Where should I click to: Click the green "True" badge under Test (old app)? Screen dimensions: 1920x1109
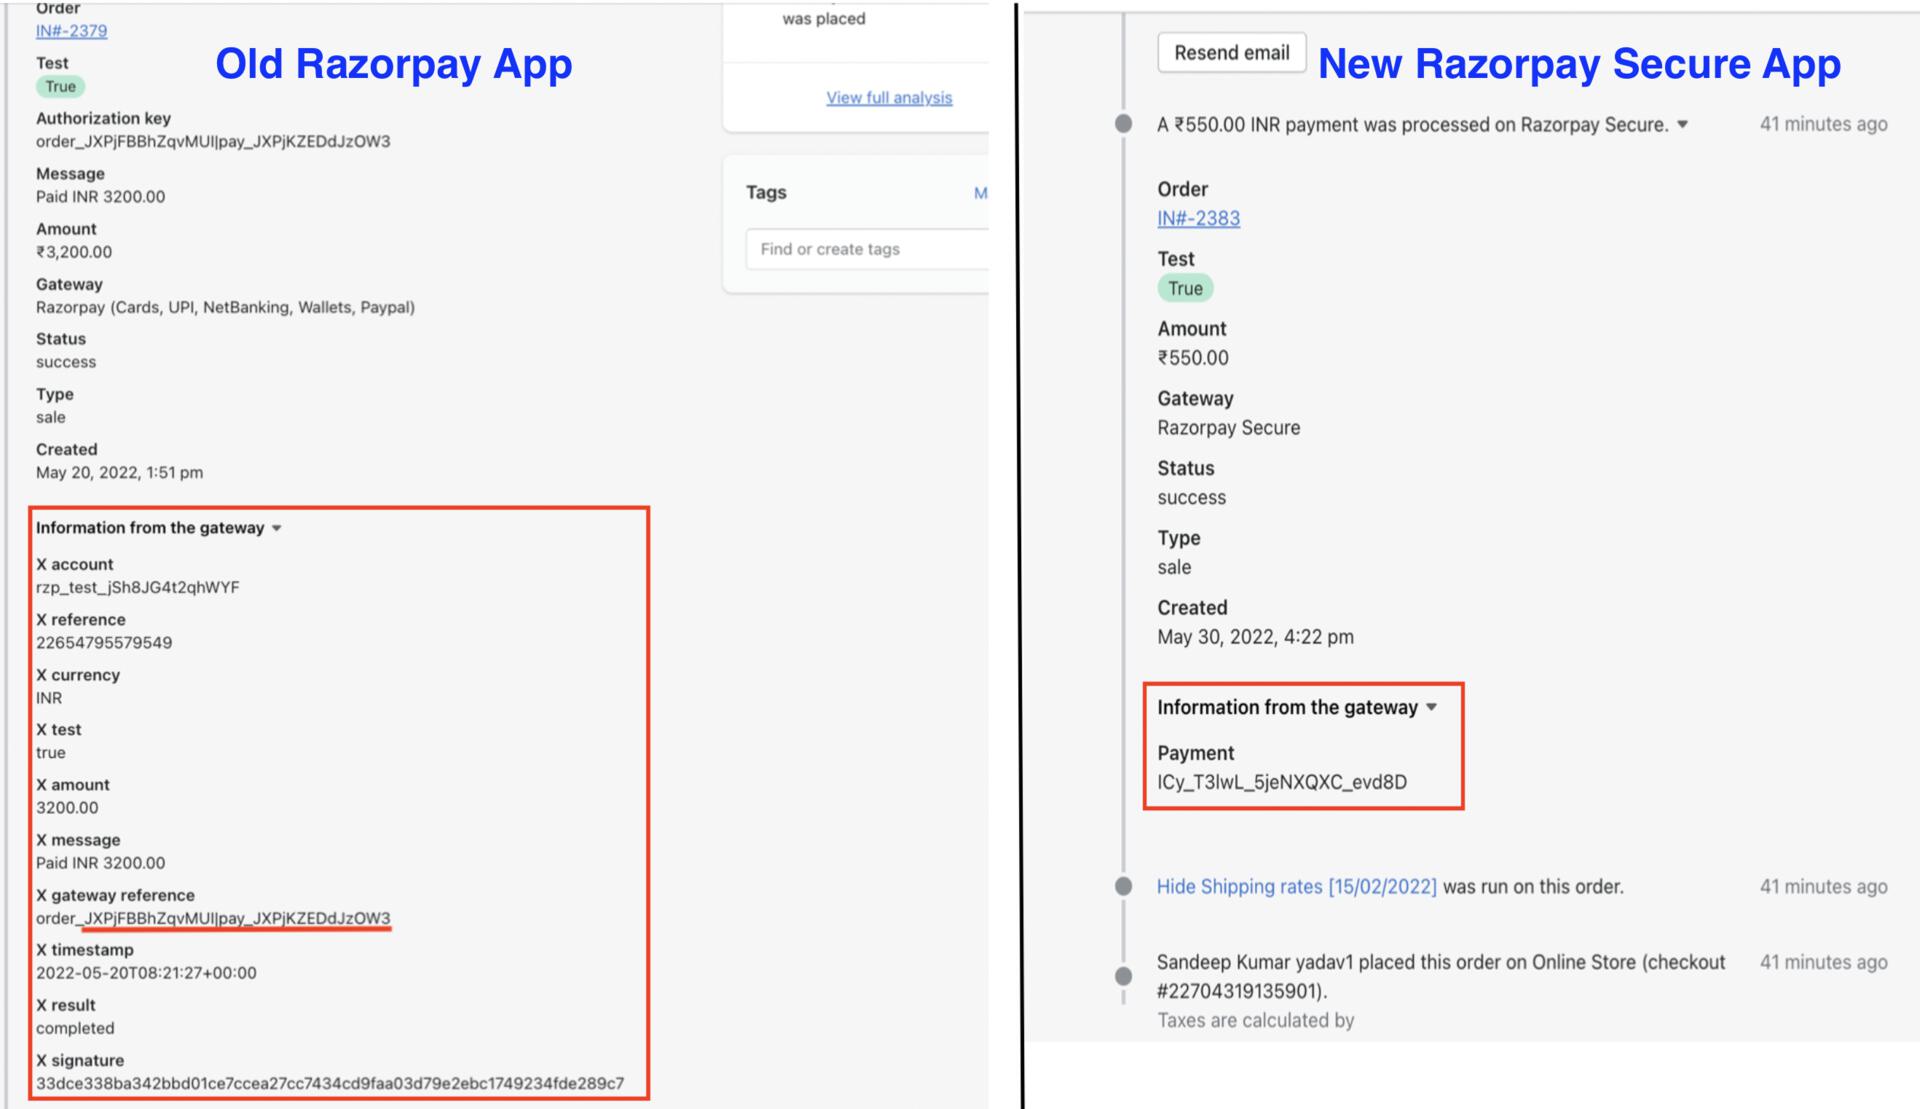[x=59, y=87]
